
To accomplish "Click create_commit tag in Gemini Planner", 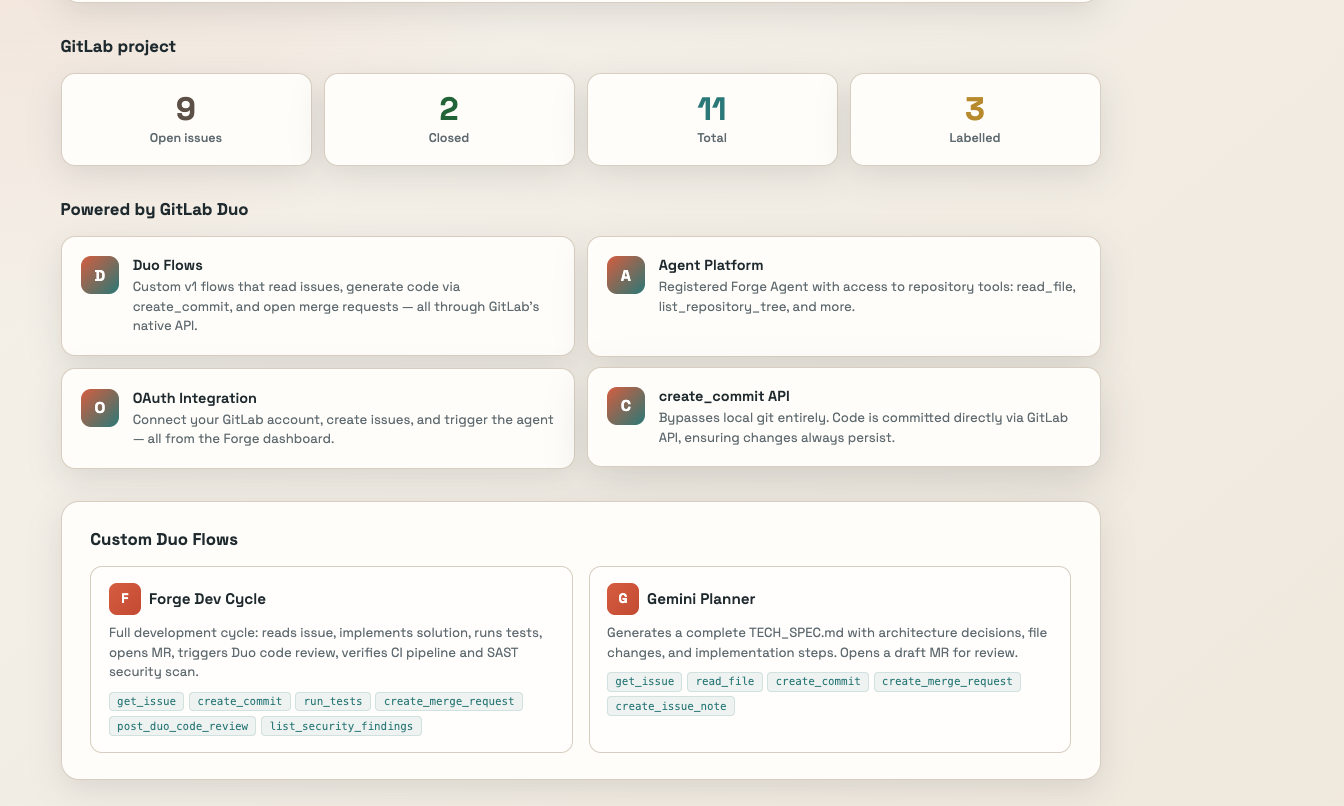I will pos(818,681).
